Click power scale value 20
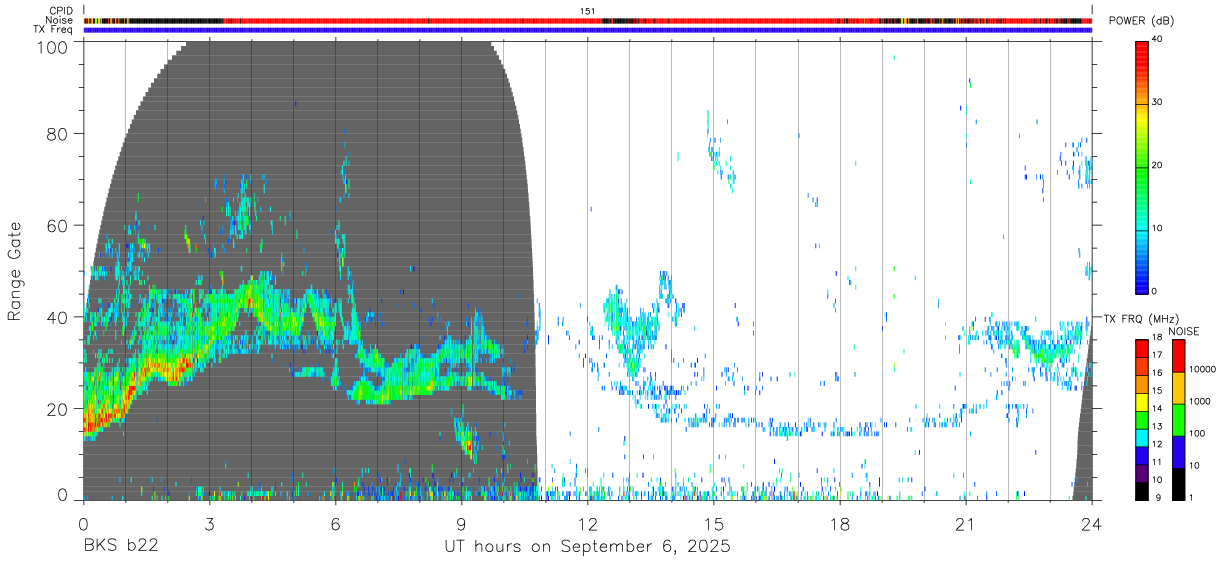Viewport: 1228px width, 567px height. coord(1157,165)
